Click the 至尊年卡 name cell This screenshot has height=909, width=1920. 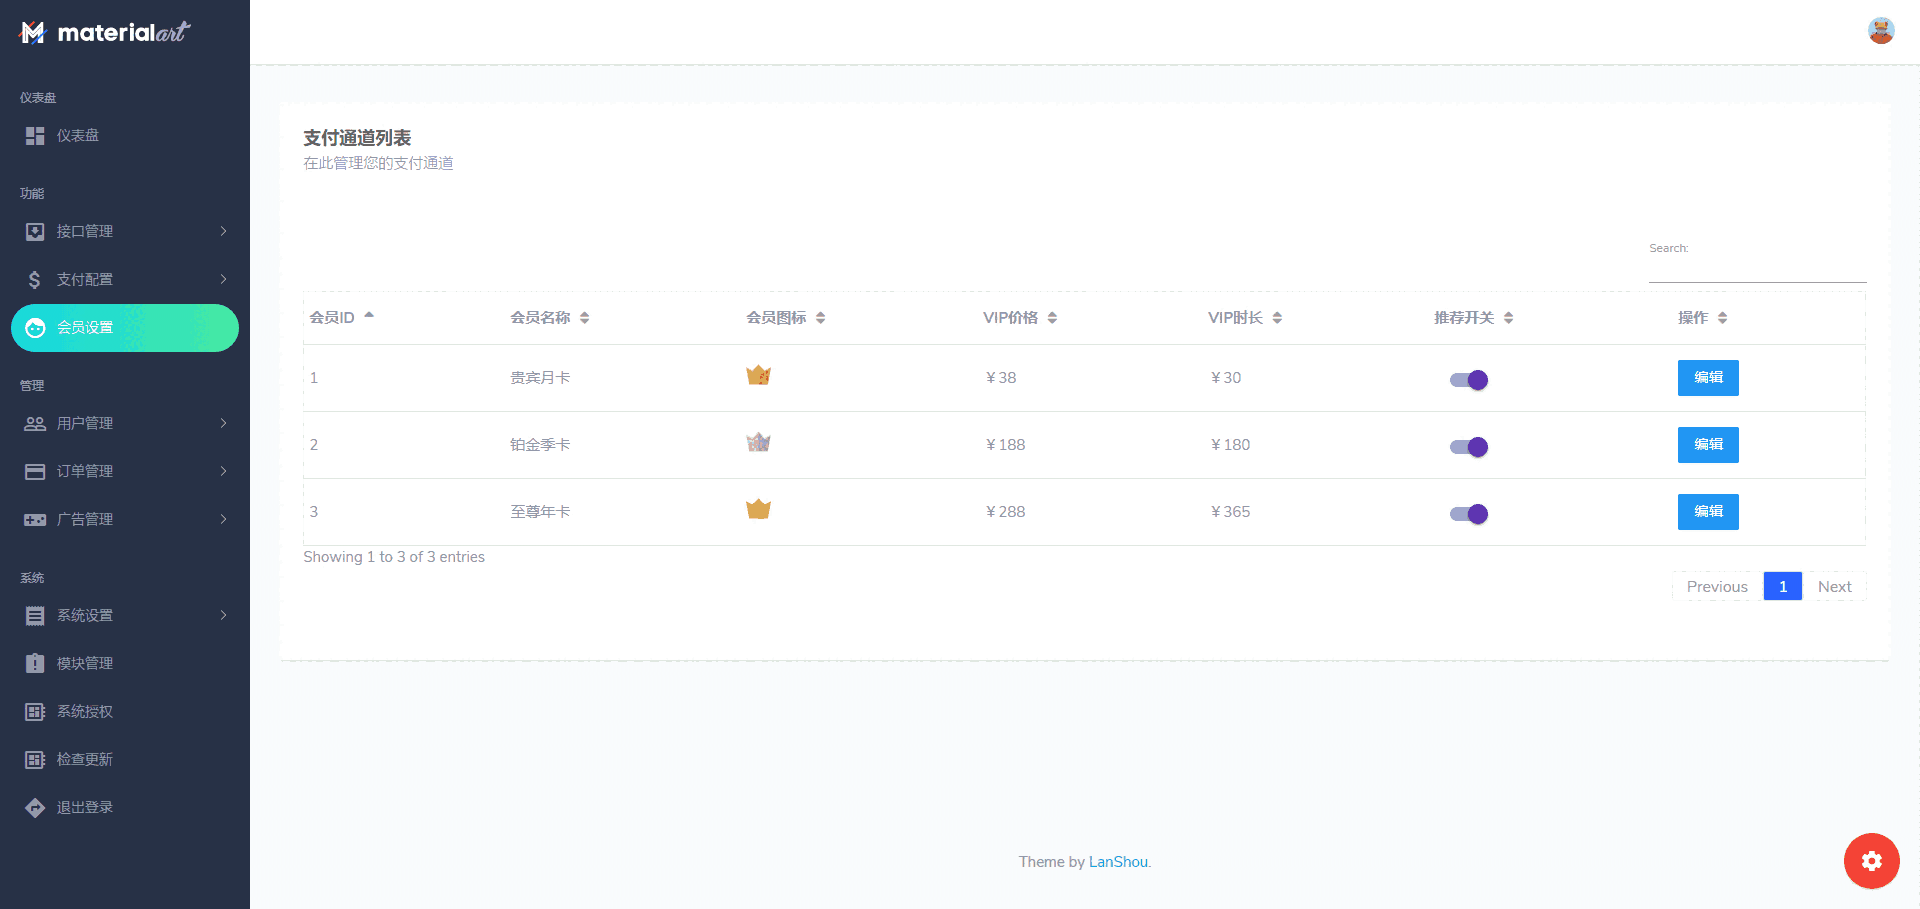click(540, 512)
